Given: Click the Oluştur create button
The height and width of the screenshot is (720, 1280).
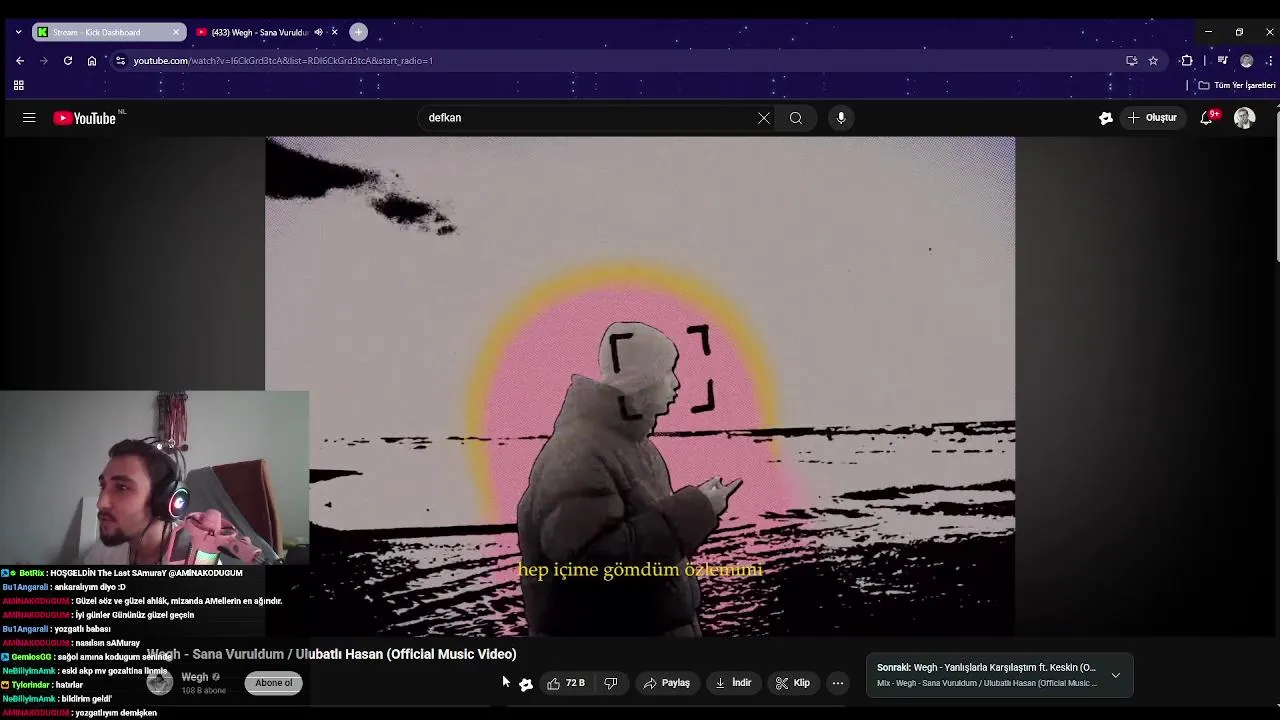Looking at the screenshot, I should 1152,118.
